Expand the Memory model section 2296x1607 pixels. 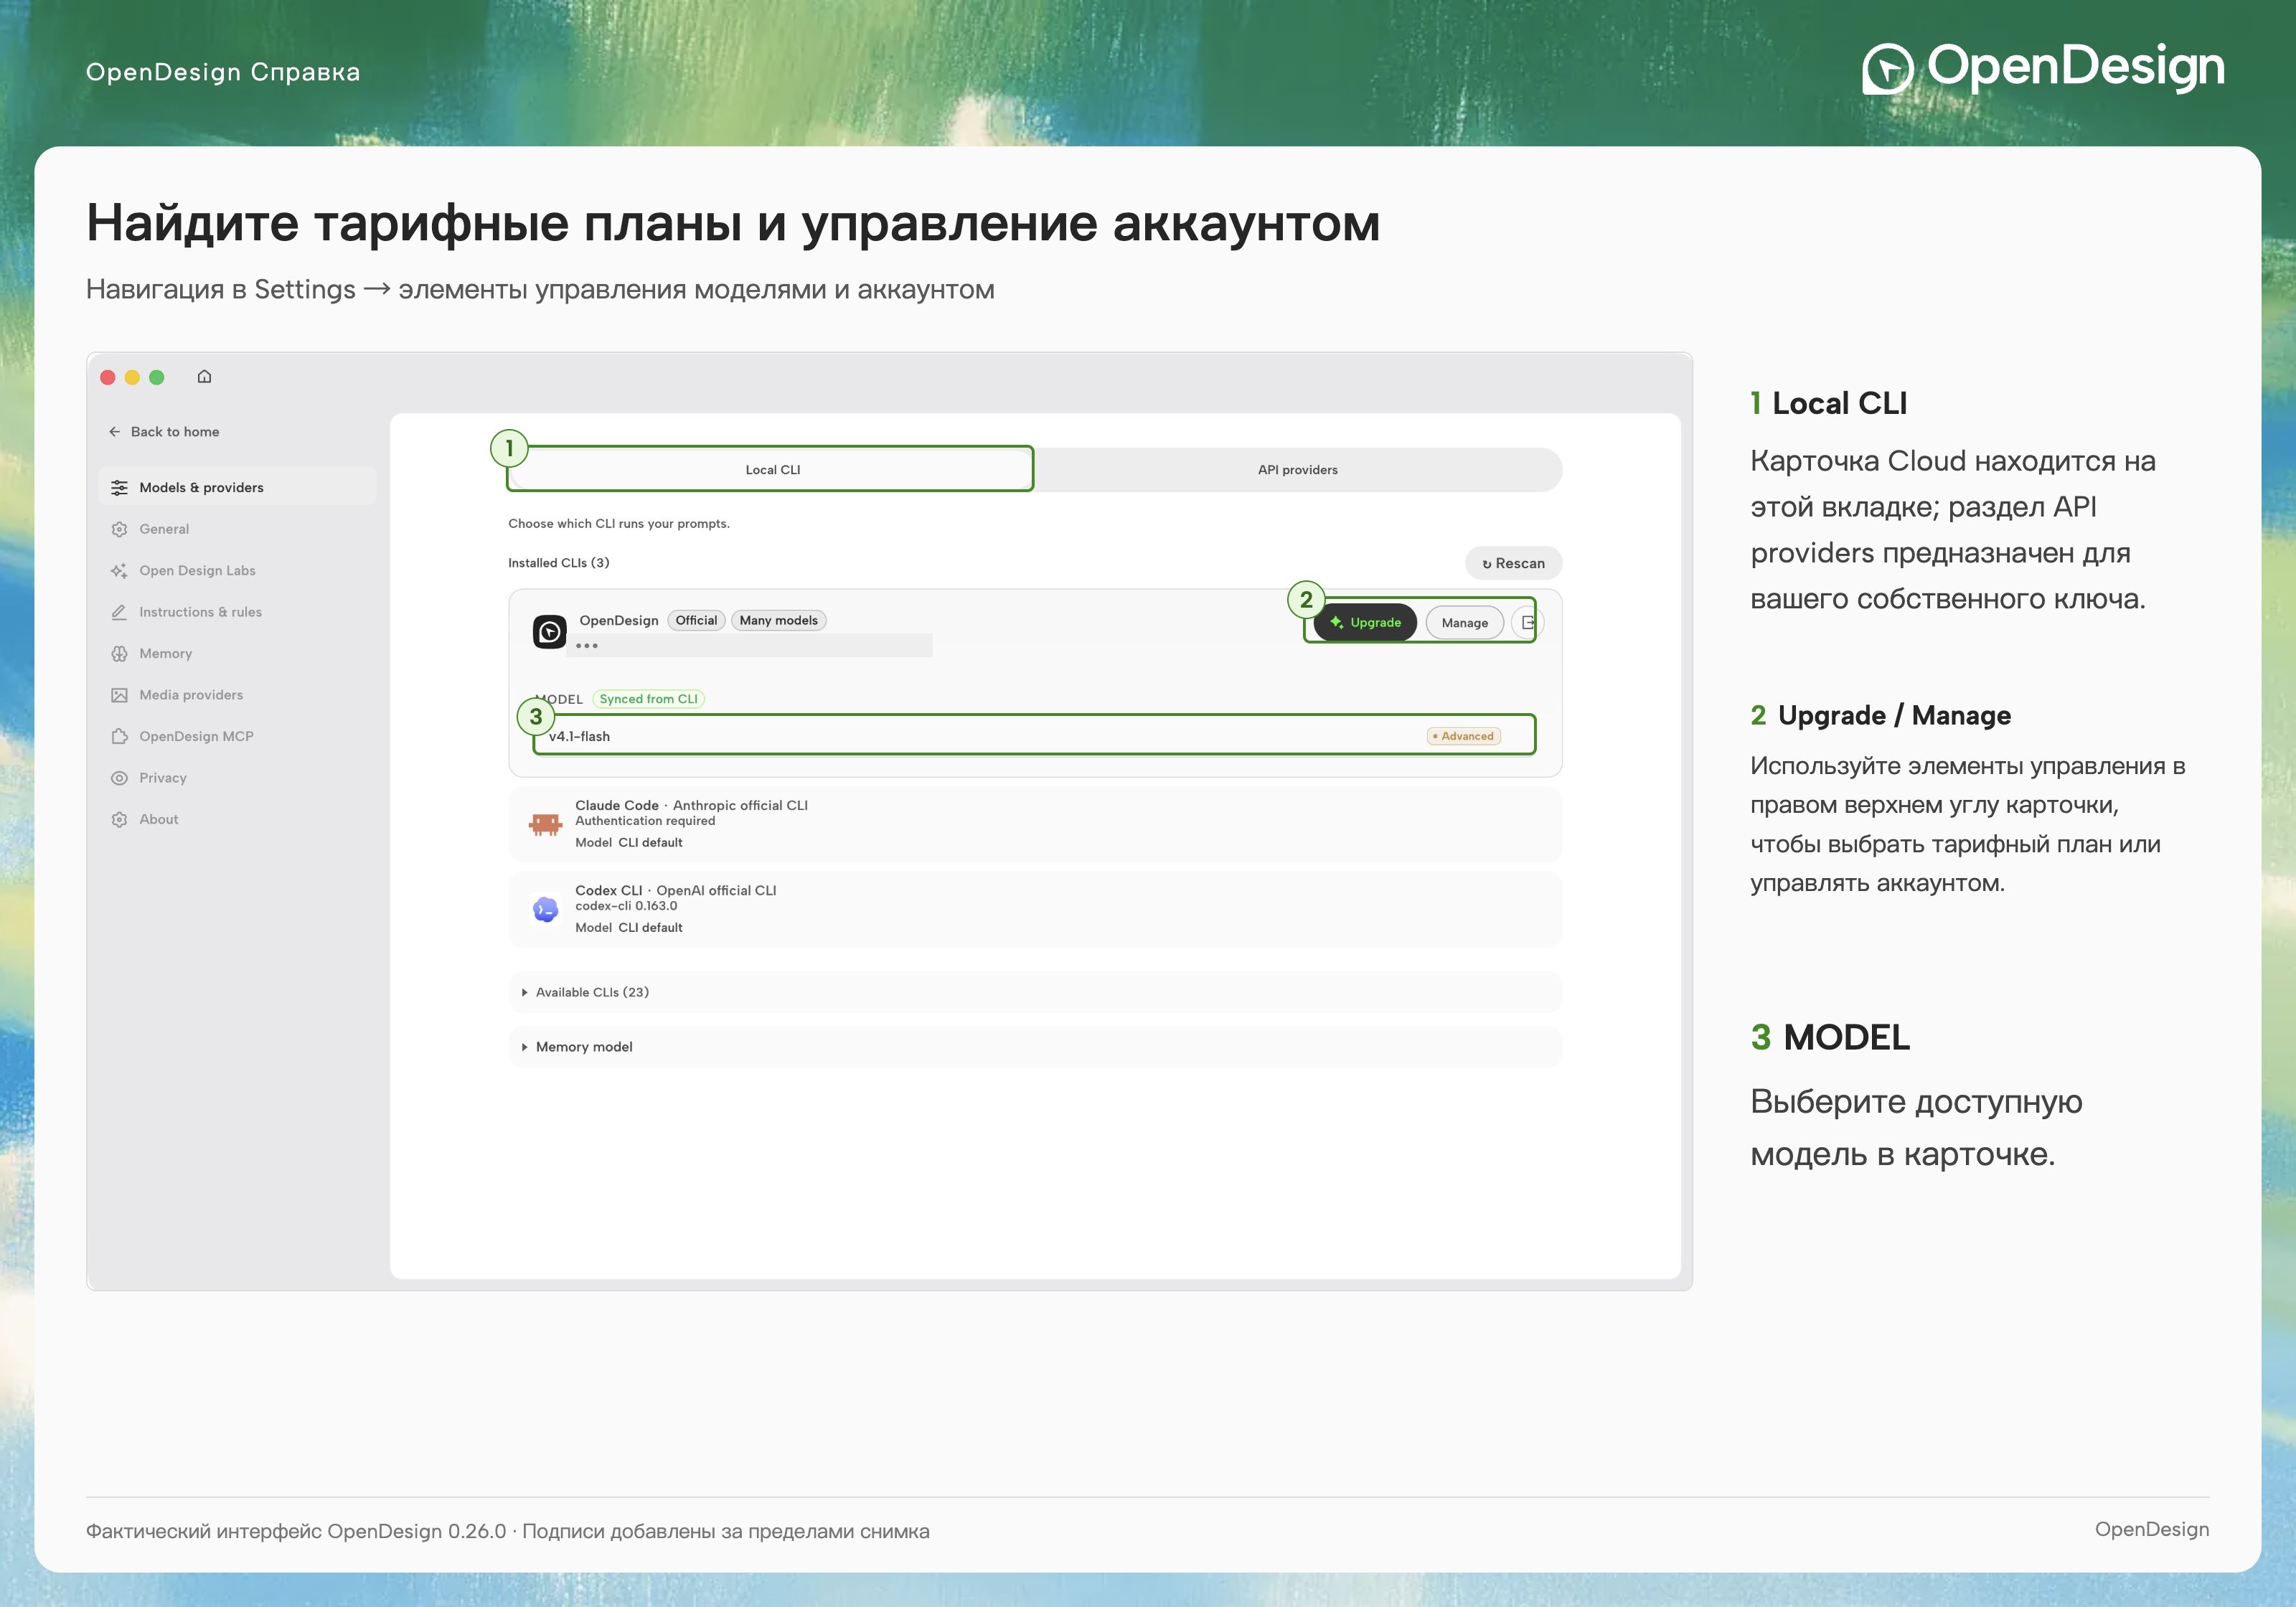(1035, 1047)
